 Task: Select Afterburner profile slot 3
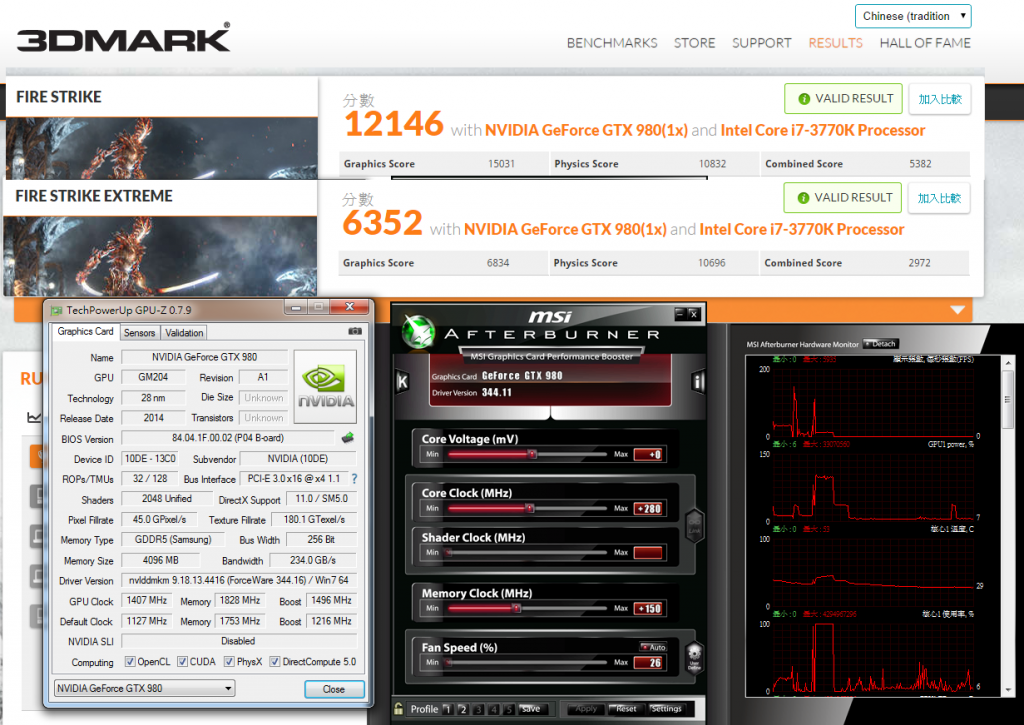click(x=478, y=709)
